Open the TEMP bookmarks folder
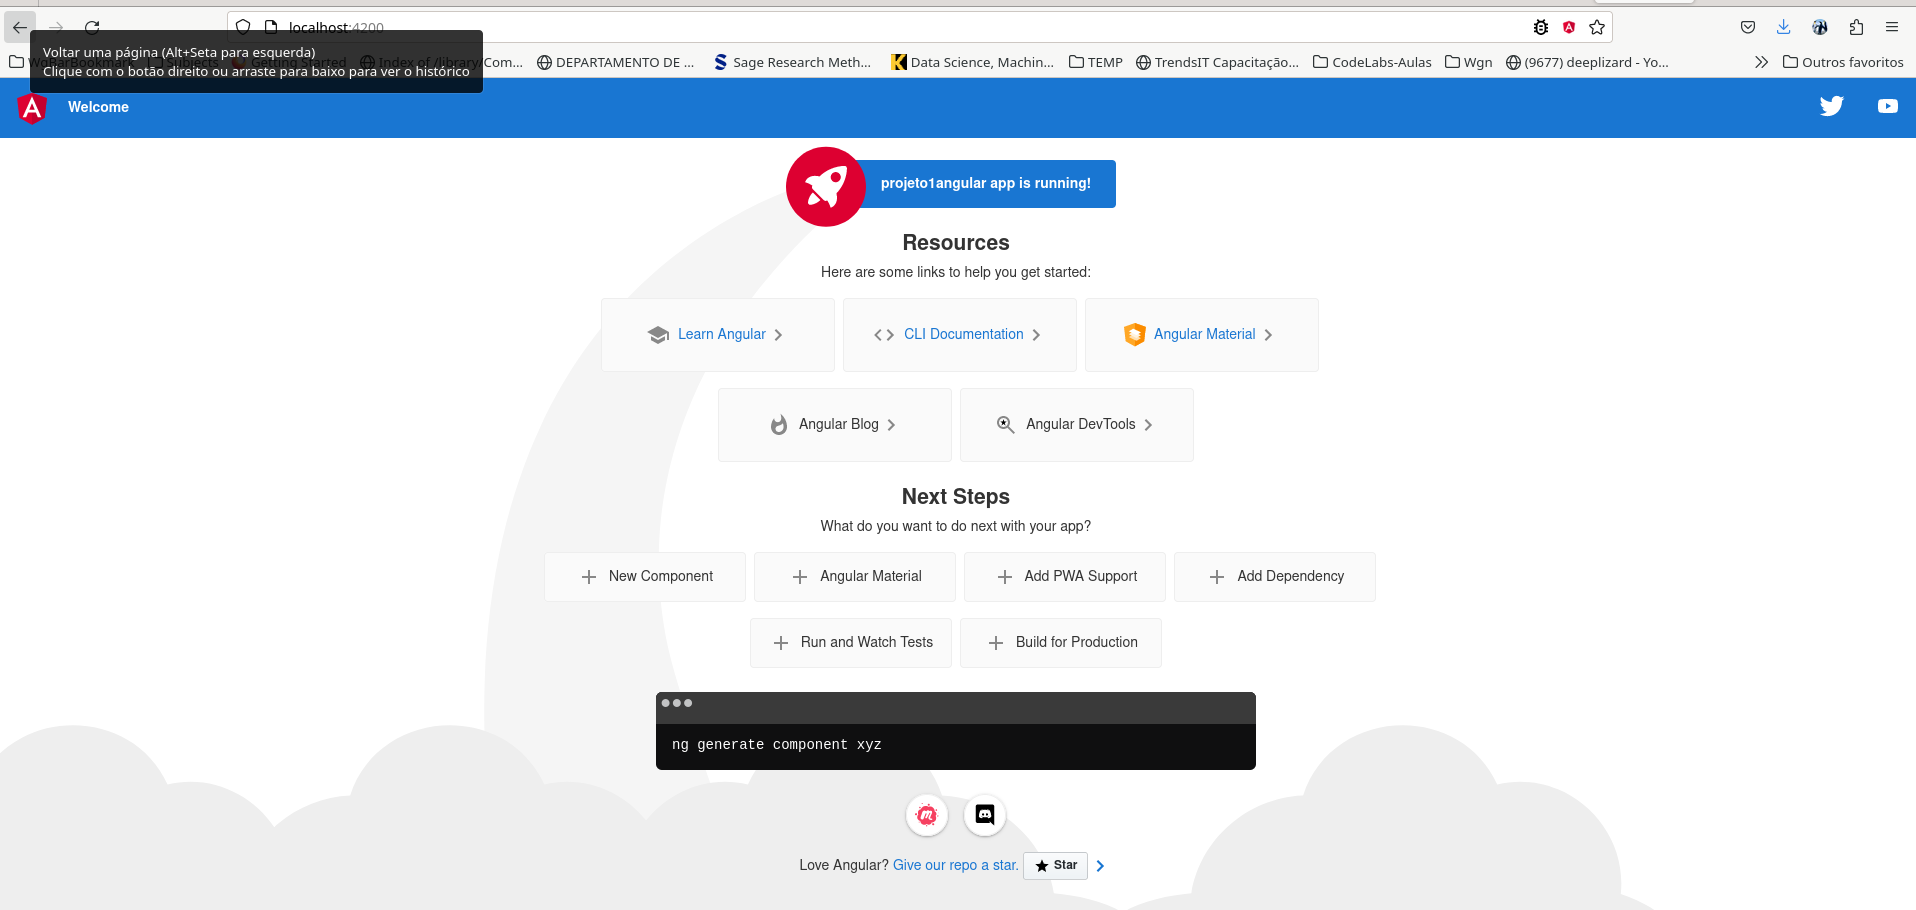The width and height of the screenshot is (1916, 910). [1096, 62]
